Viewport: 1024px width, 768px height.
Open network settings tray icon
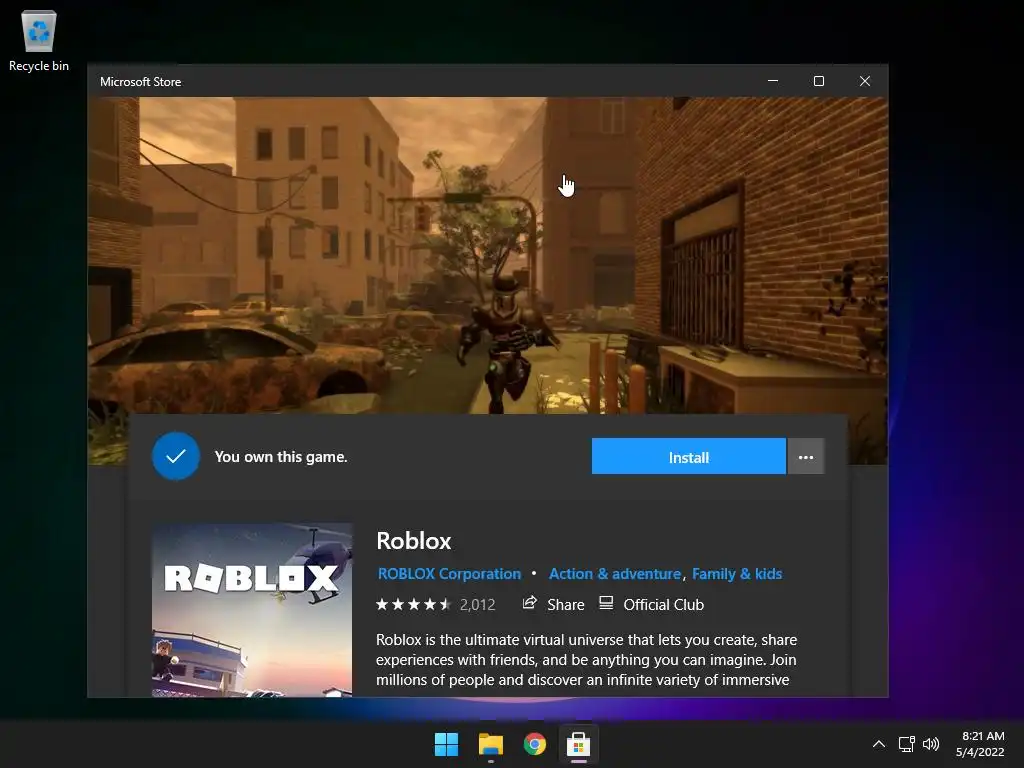(x=906, y=744)
